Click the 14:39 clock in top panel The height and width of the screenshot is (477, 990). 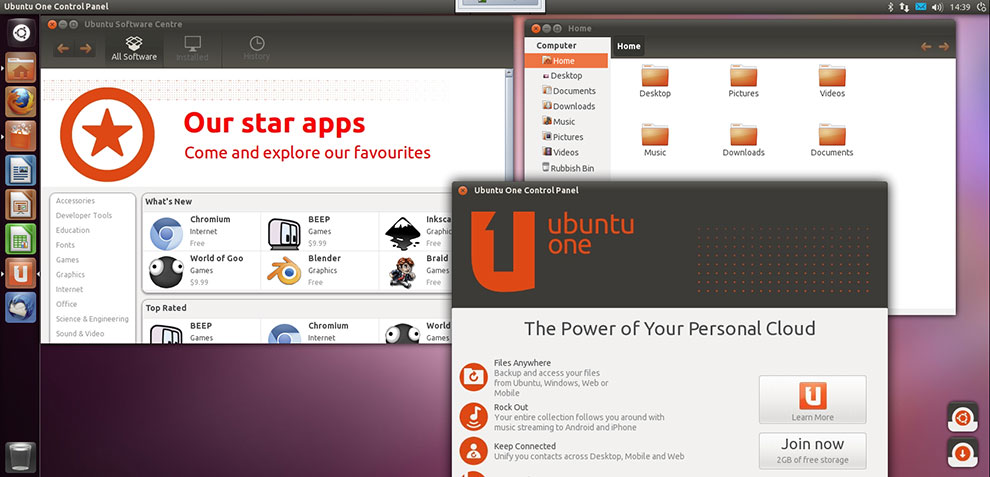point(959,7)
